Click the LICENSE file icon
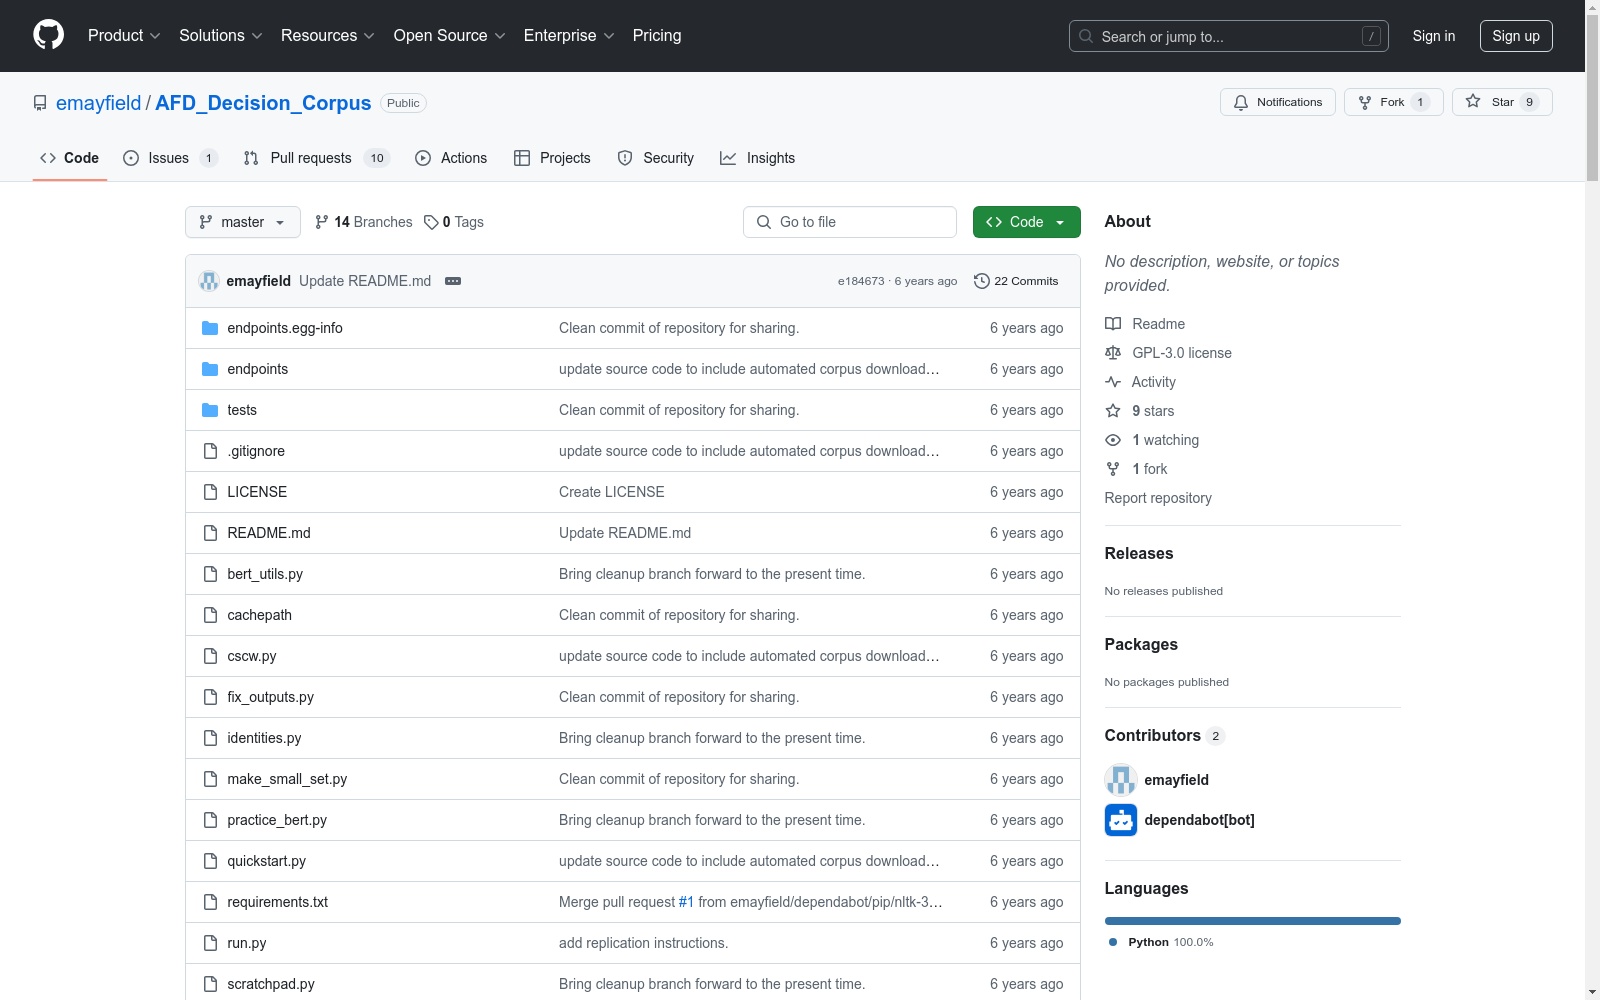1600x1000 pixels. pyautogui.click(x=210, y=492)
